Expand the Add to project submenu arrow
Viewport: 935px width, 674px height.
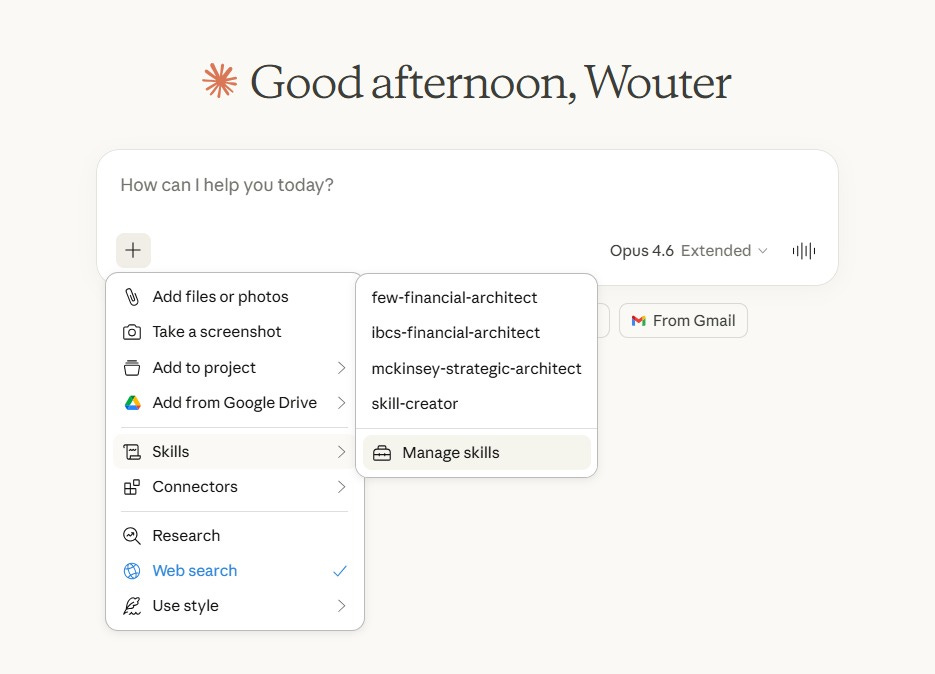point(341,367)
